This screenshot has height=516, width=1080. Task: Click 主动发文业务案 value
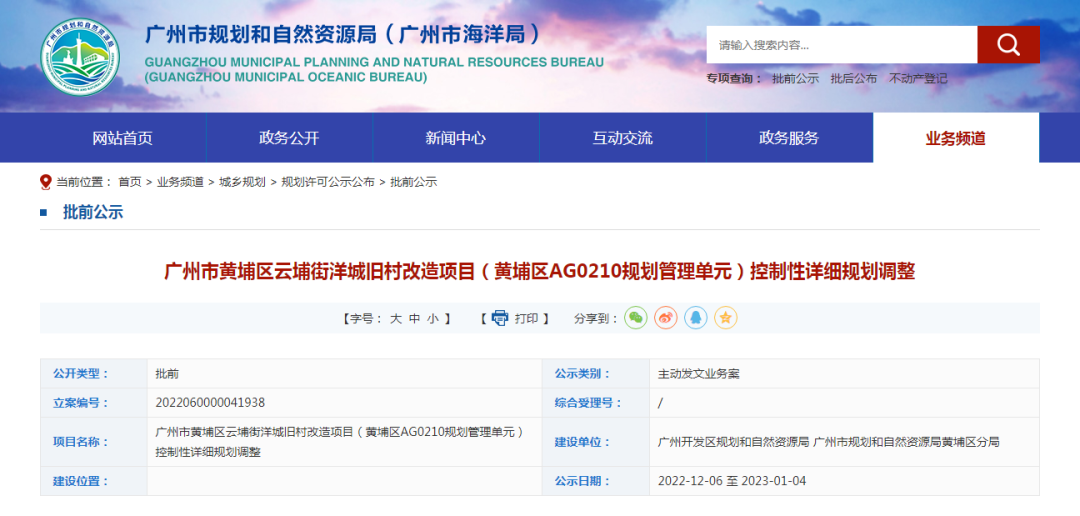pyautogui.click(x=699, y=374)
